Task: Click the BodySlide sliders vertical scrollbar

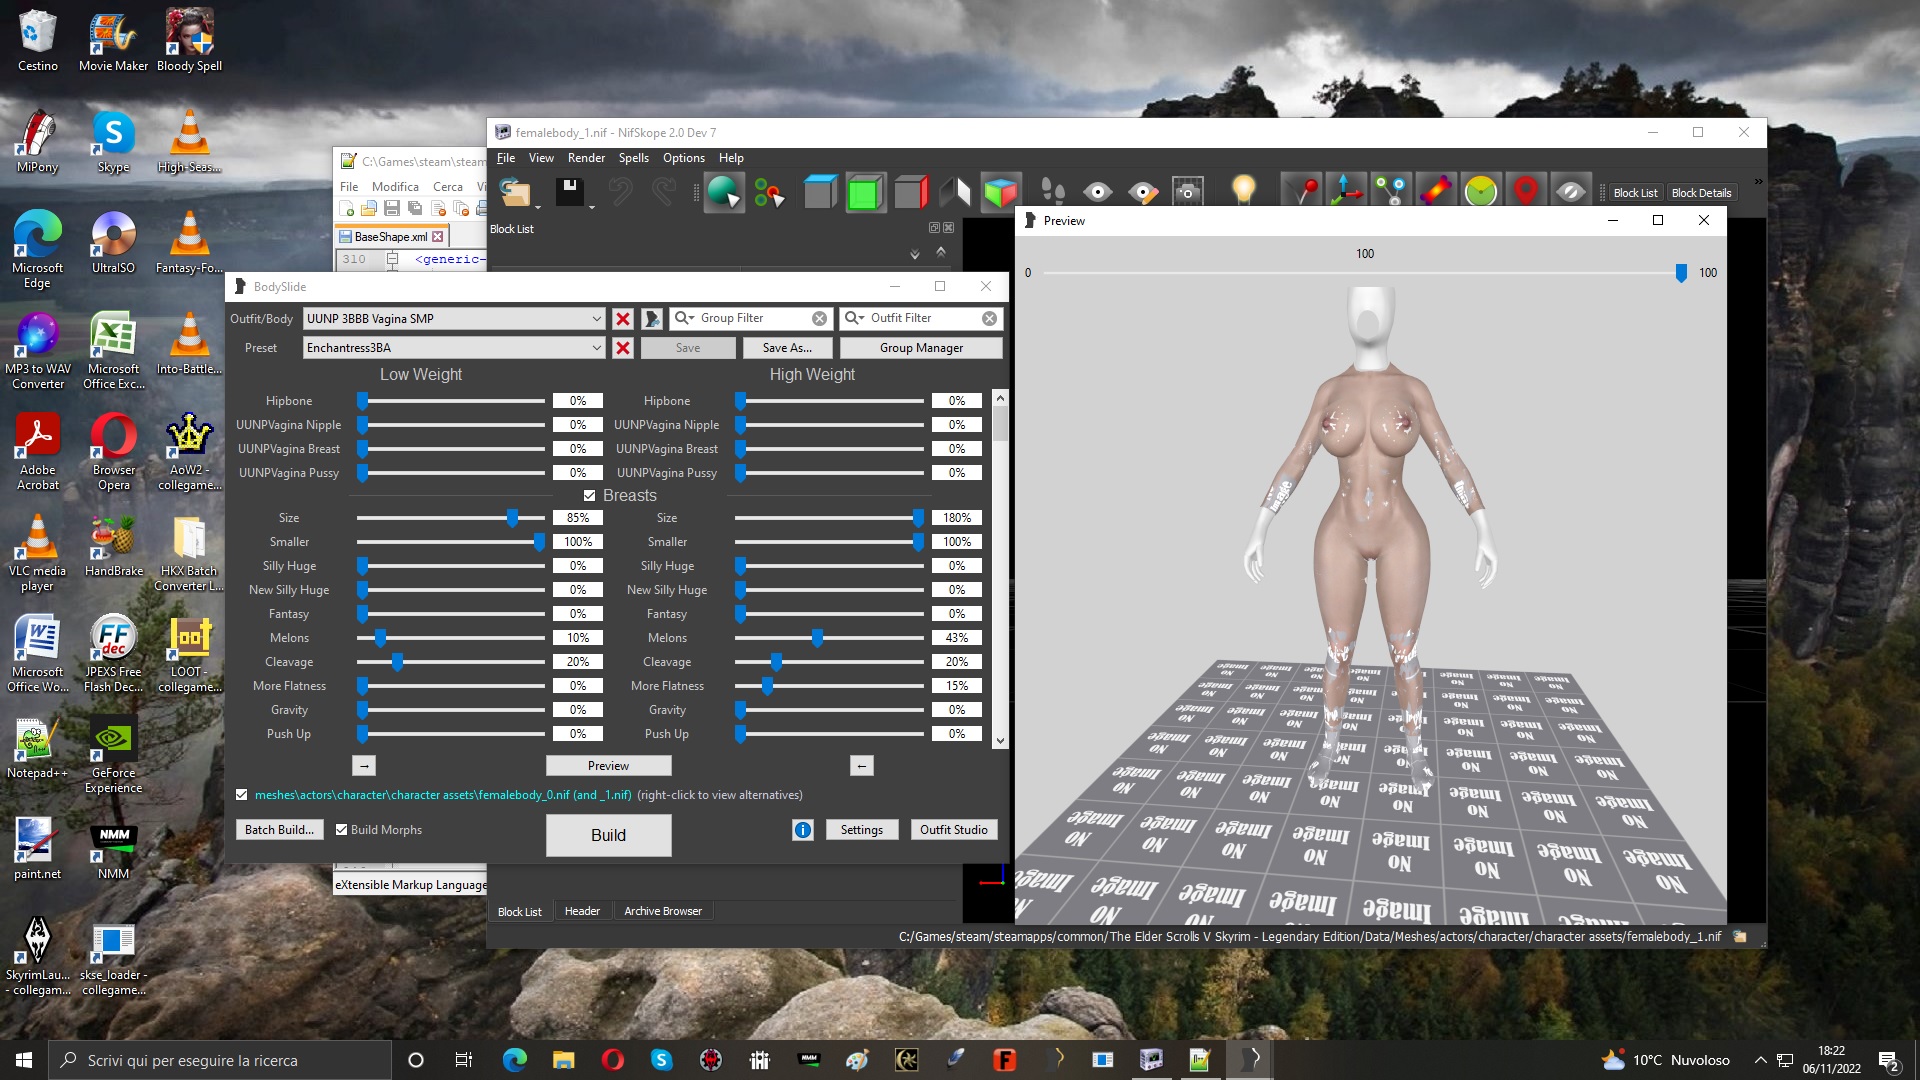Action: [x=1000, y=570]
